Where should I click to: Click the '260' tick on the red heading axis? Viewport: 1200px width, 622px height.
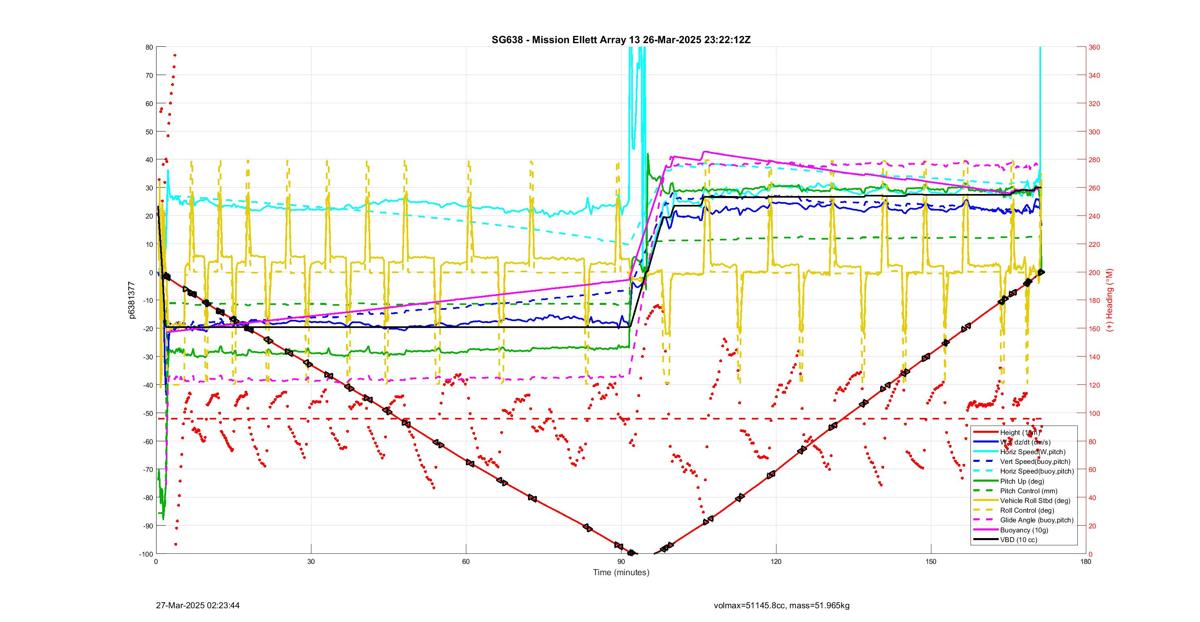(x=1095, y=188)
